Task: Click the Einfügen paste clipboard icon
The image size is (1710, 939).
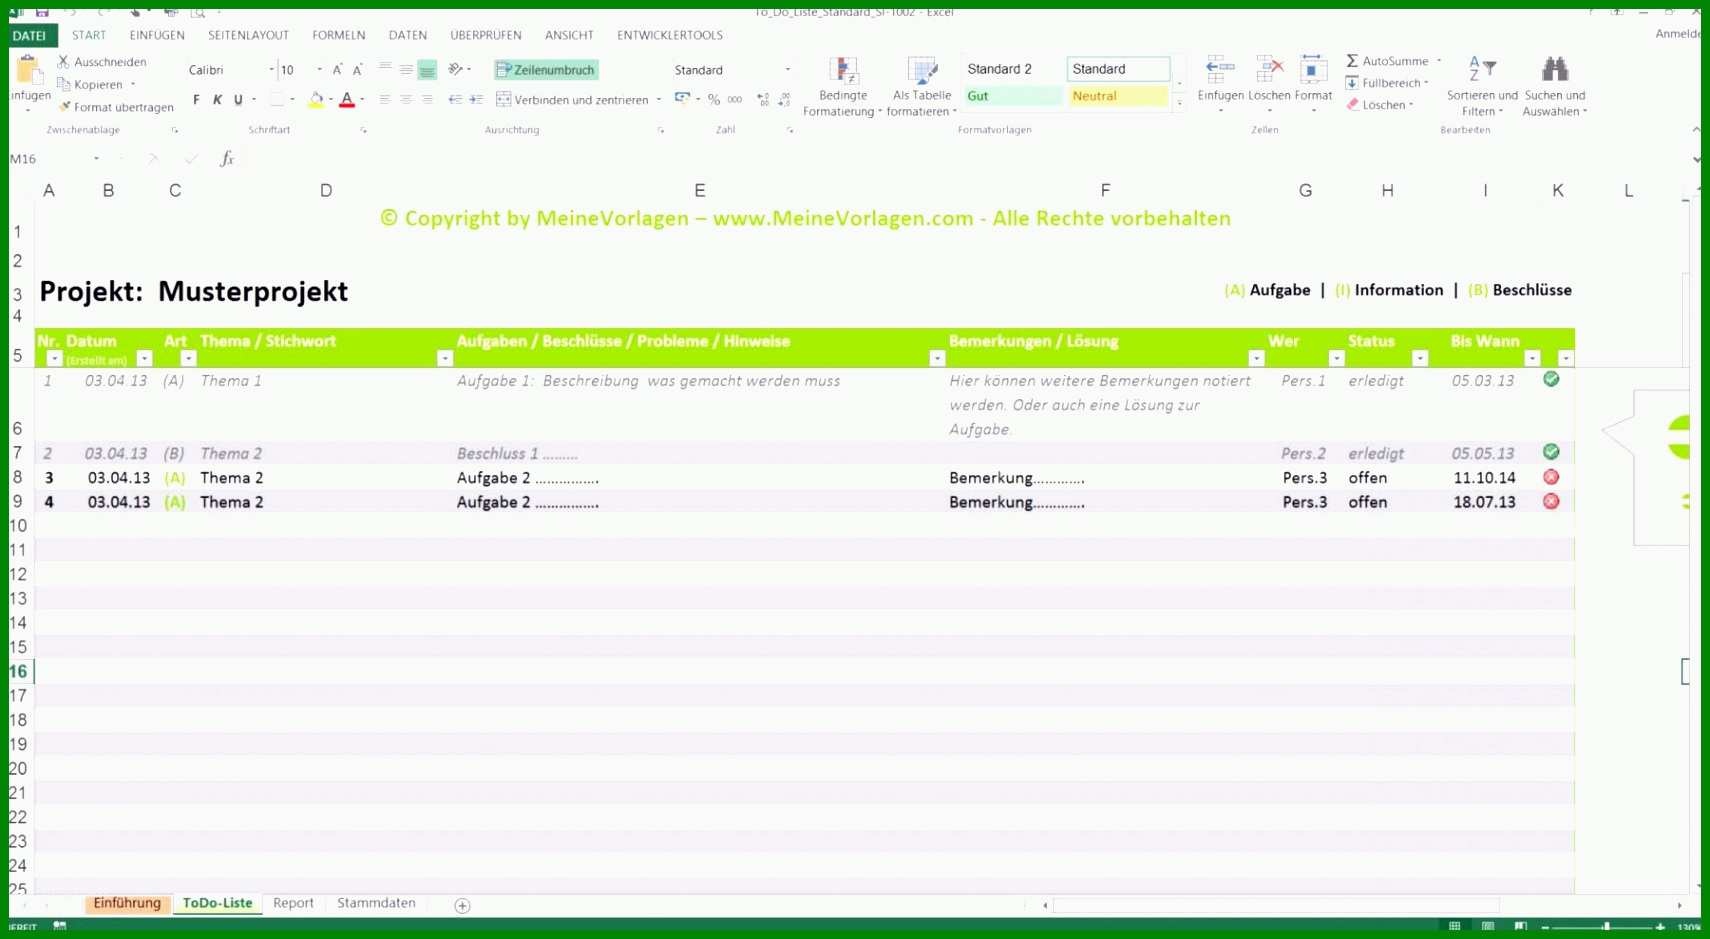Action: tap(28, 71)
